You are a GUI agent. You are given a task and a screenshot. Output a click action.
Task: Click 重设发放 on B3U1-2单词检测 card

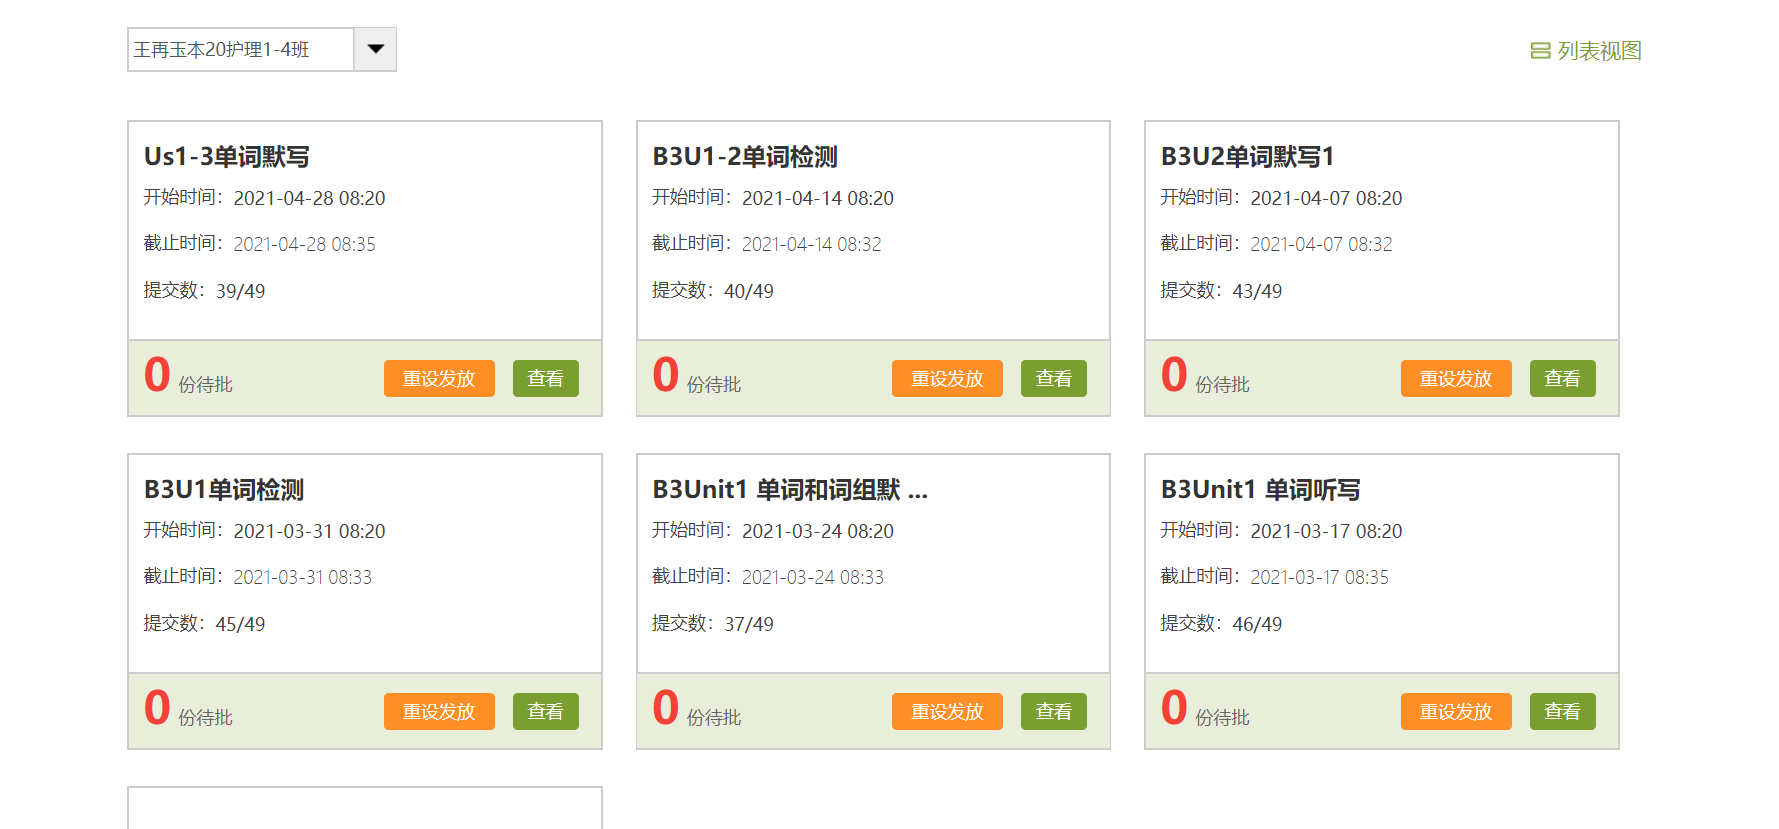coord(947,378)
